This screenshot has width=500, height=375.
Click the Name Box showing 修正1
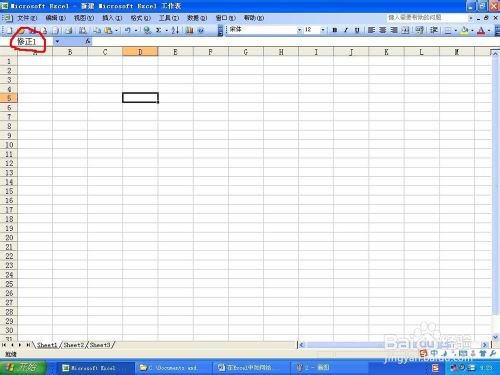[x=27, y=42]
